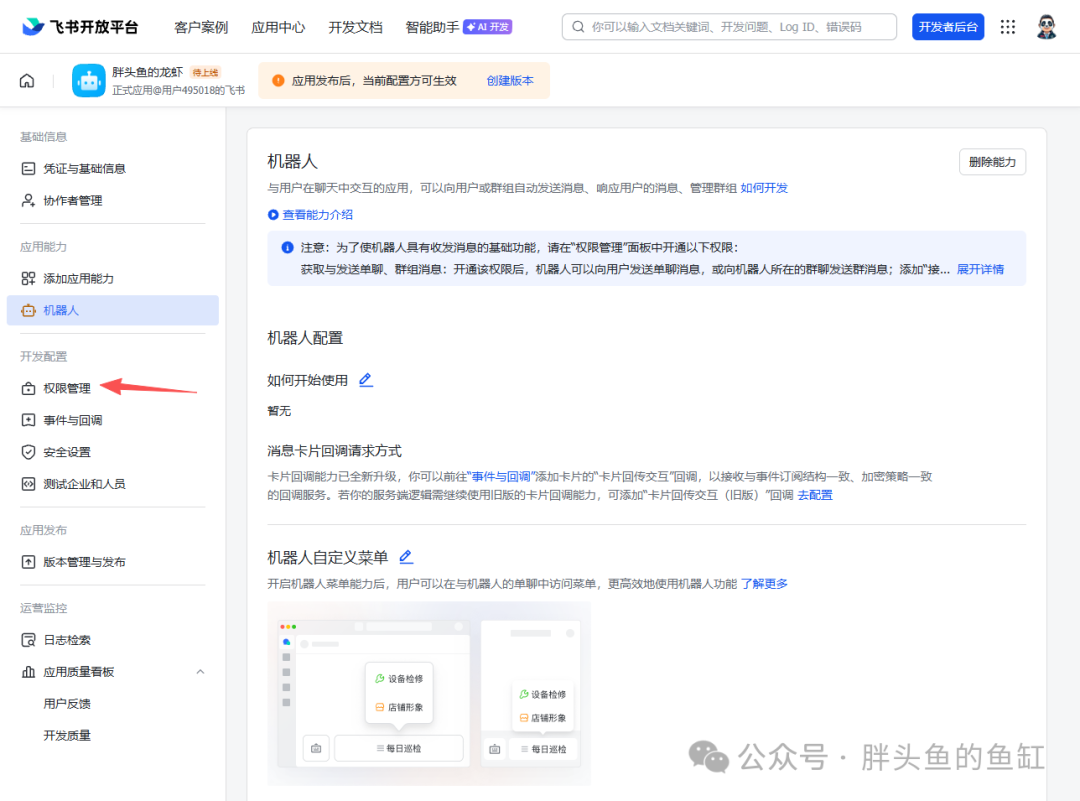Open 测试企业和人员 in the sidebar
Viewport: 1080px width, 801px height.
point(113,484)
